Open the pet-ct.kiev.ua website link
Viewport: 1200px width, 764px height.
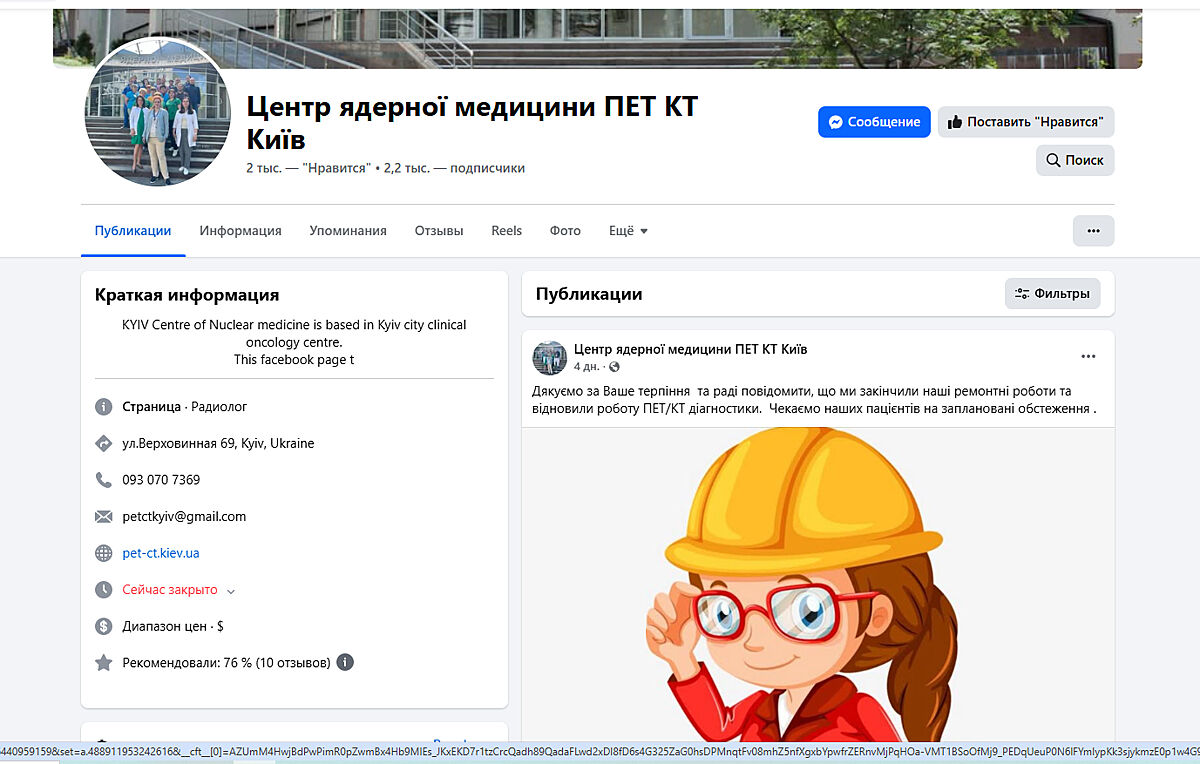pos(160,553)
